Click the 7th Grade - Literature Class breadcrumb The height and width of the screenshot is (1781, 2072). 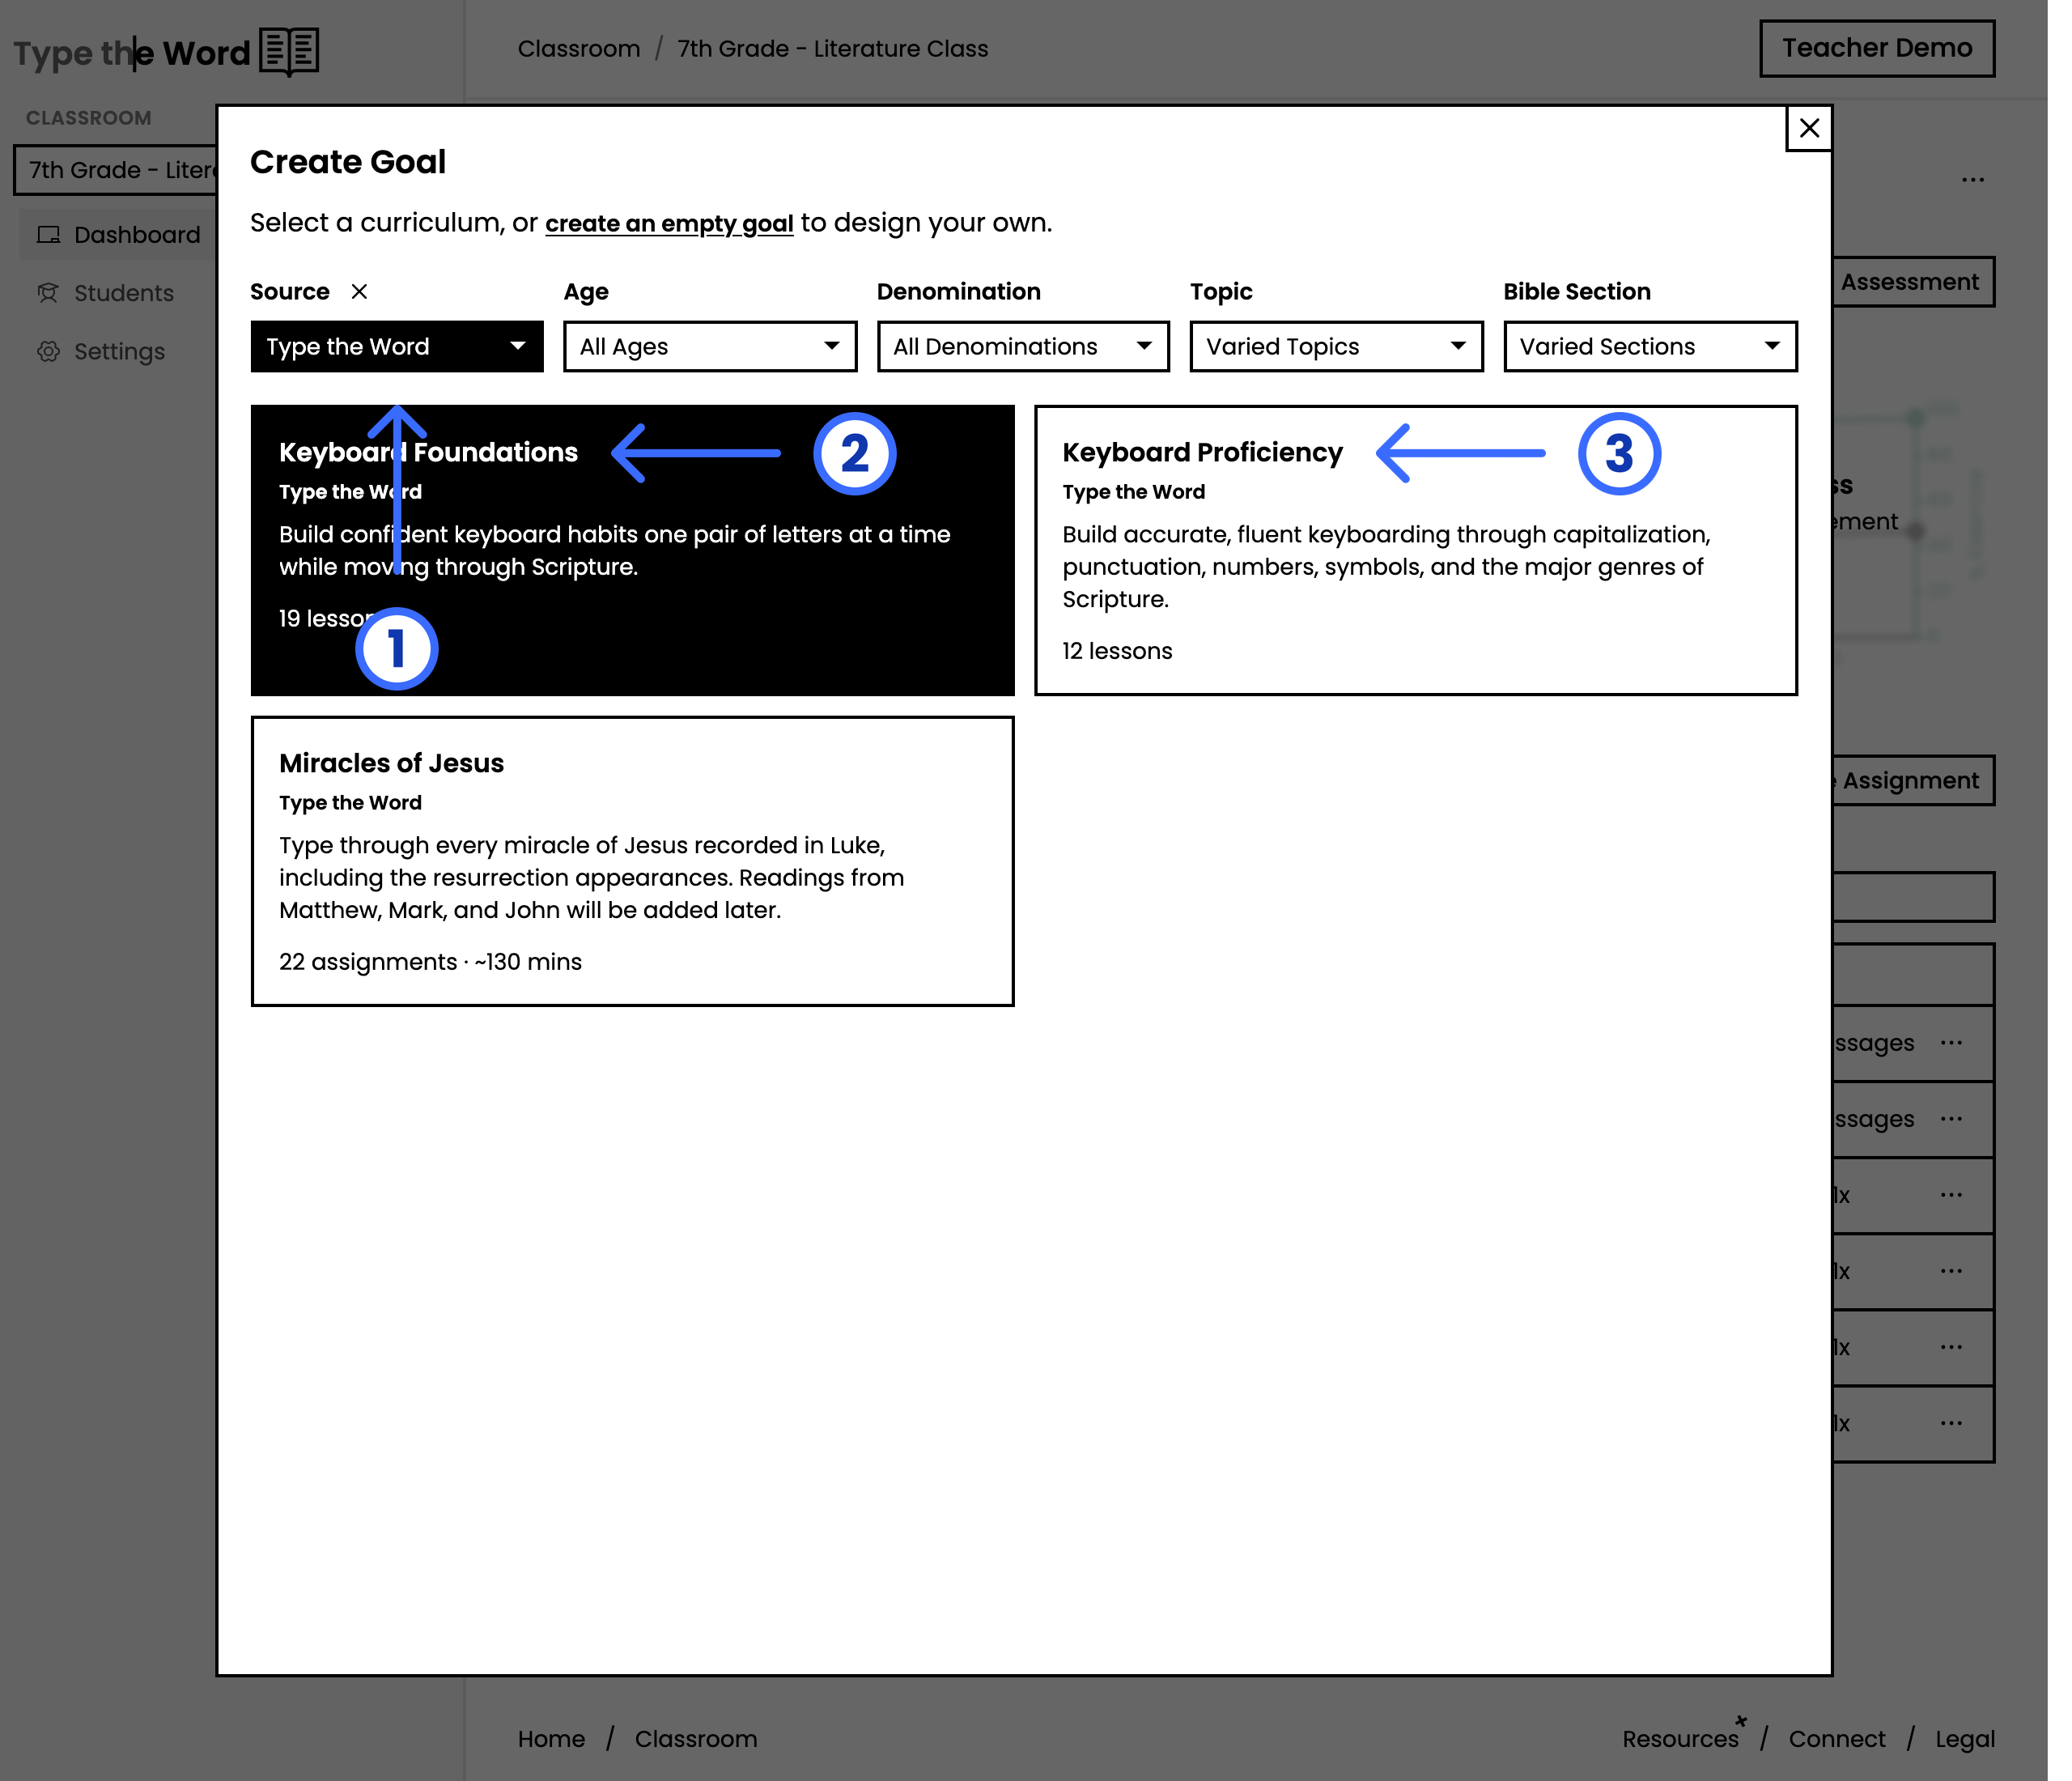[x=832, y=48]
